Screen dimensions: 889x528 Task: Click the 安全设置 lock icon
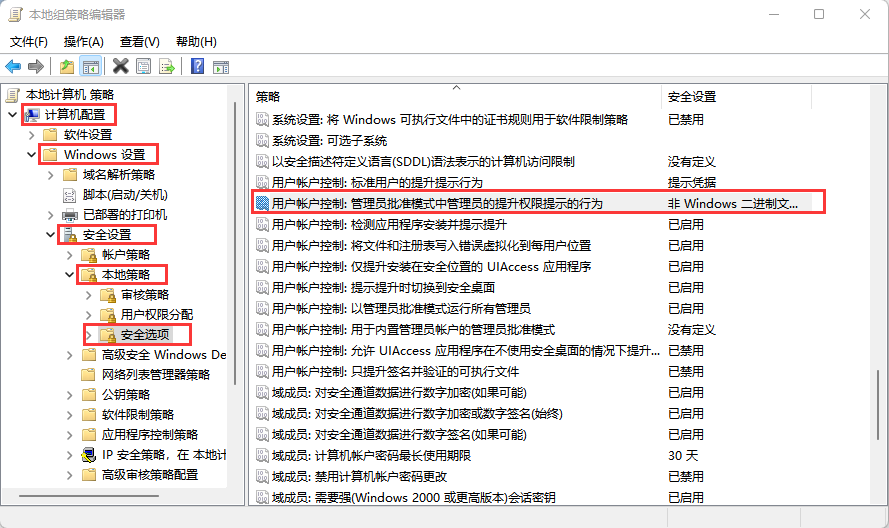(70, 235)
